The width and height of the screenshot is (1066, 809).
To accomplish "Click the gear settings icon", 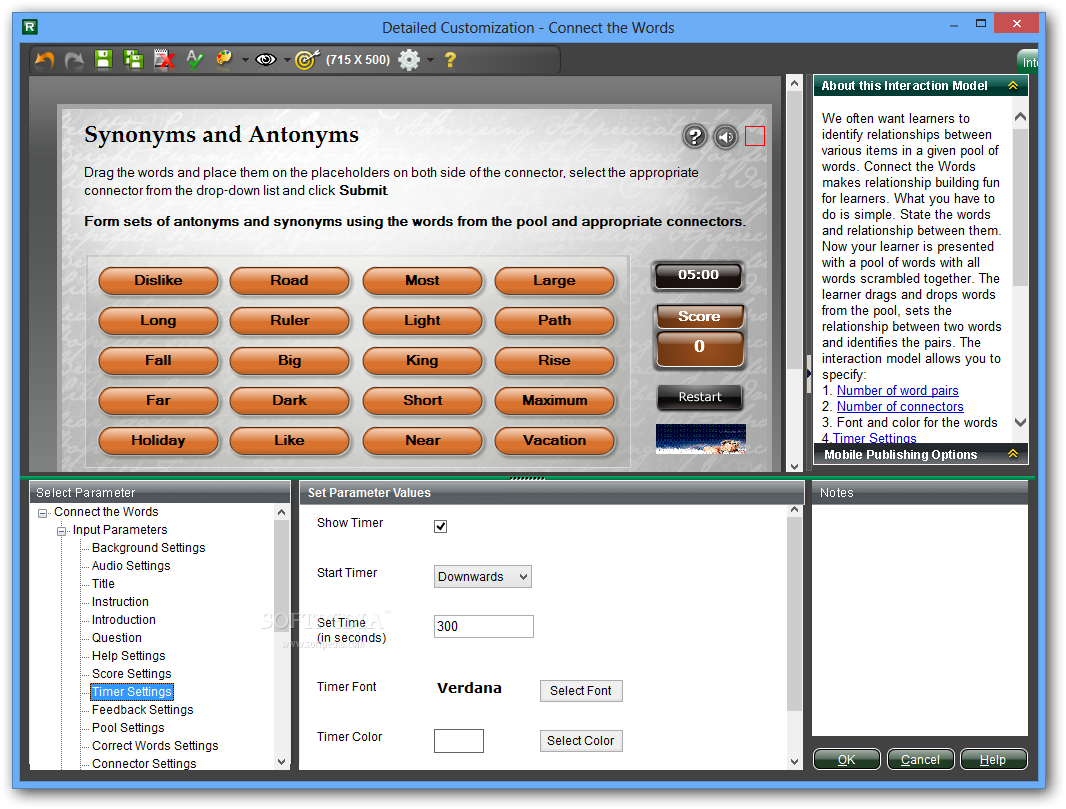I will (409, 60).
